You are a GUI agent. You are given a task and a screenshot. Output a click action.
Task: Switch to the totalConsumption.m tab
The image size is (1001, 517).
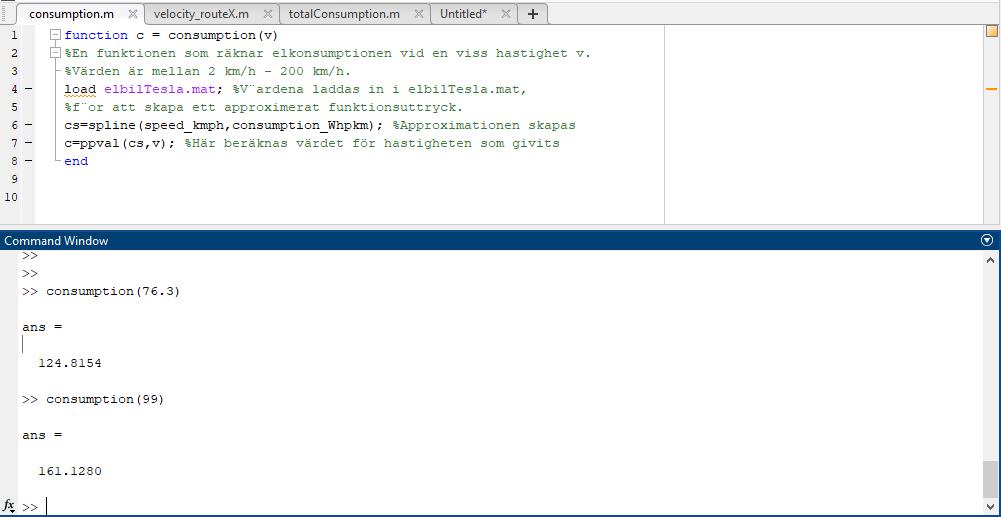[343, 14]
